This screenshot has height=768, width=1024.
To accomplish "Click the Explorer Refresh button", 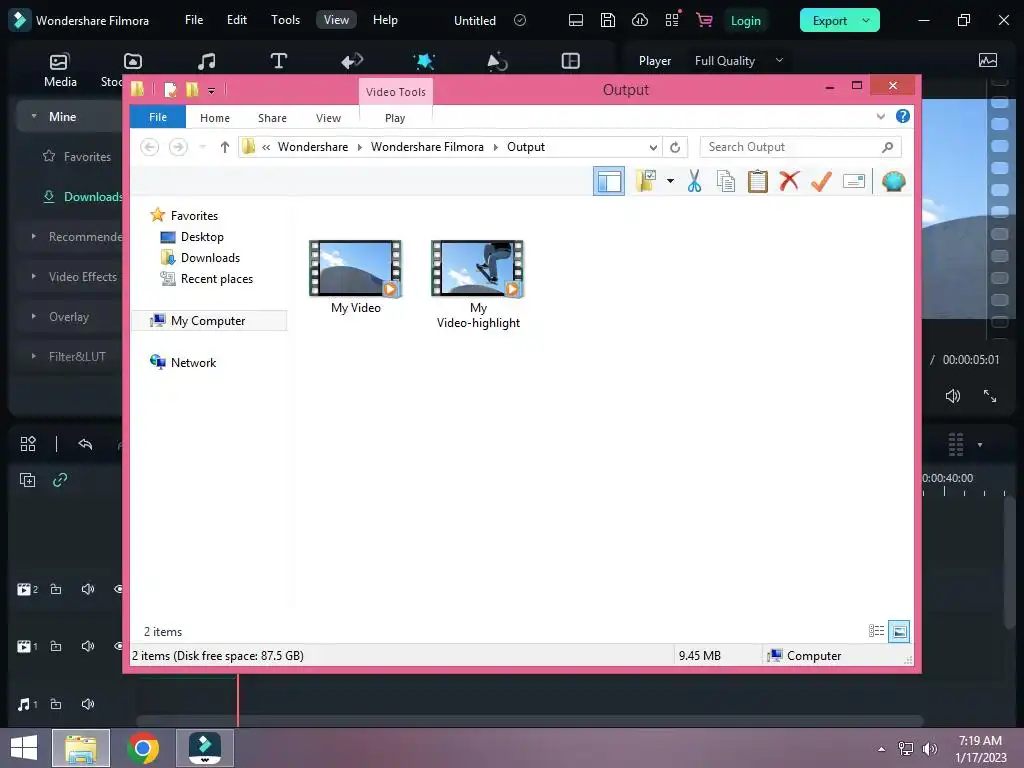I will [675, 148].
